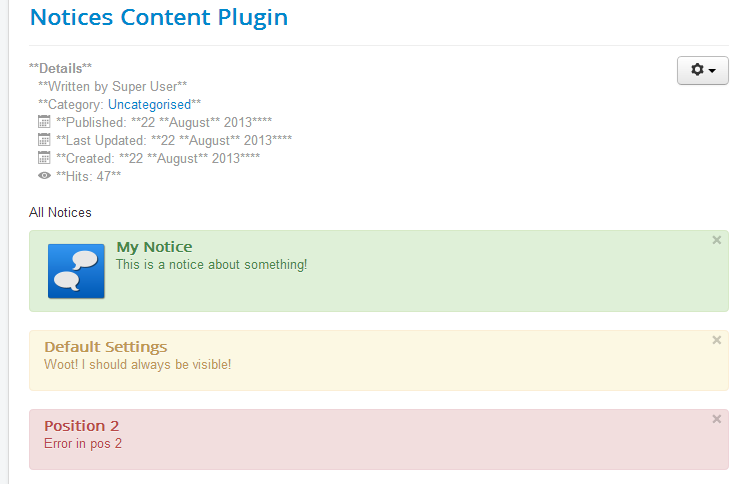Click the Hits eye icon
The height and width of the screenshot is (484, 745).
click(x=44, y=176)
